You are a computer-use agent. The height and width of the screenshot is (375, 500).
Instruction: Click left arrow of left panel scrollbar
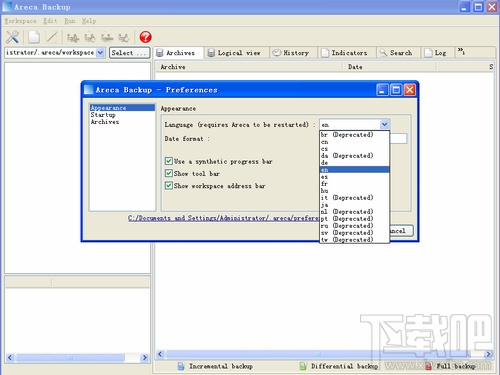coord(10,358)
